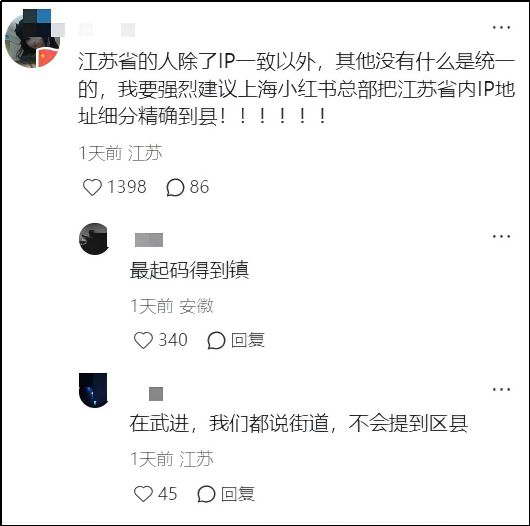The image size is (530, 526).
Task: Open the avatar of the 安徽 replier
Action: (x=94, y=239)
